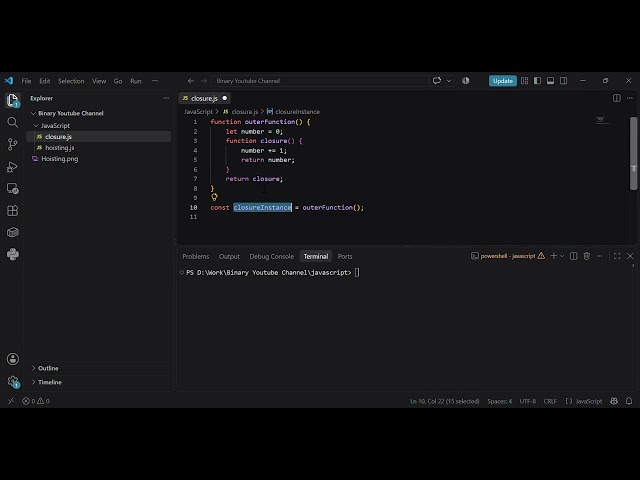Open the Run menu
Image resolution: width=640 pixels, height=480 pixels.
pyautogui.click(x=136, y=81)
